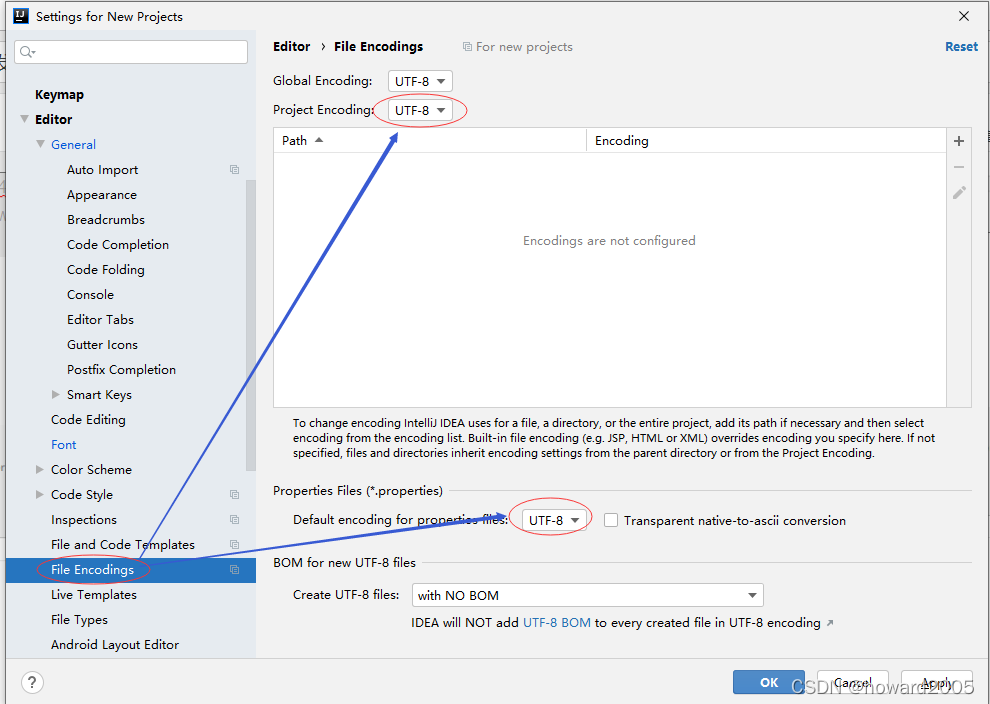Viewport: 990px width, 704px height.
Task: Click the copy icon beside File Encodings
Action: 234,570
